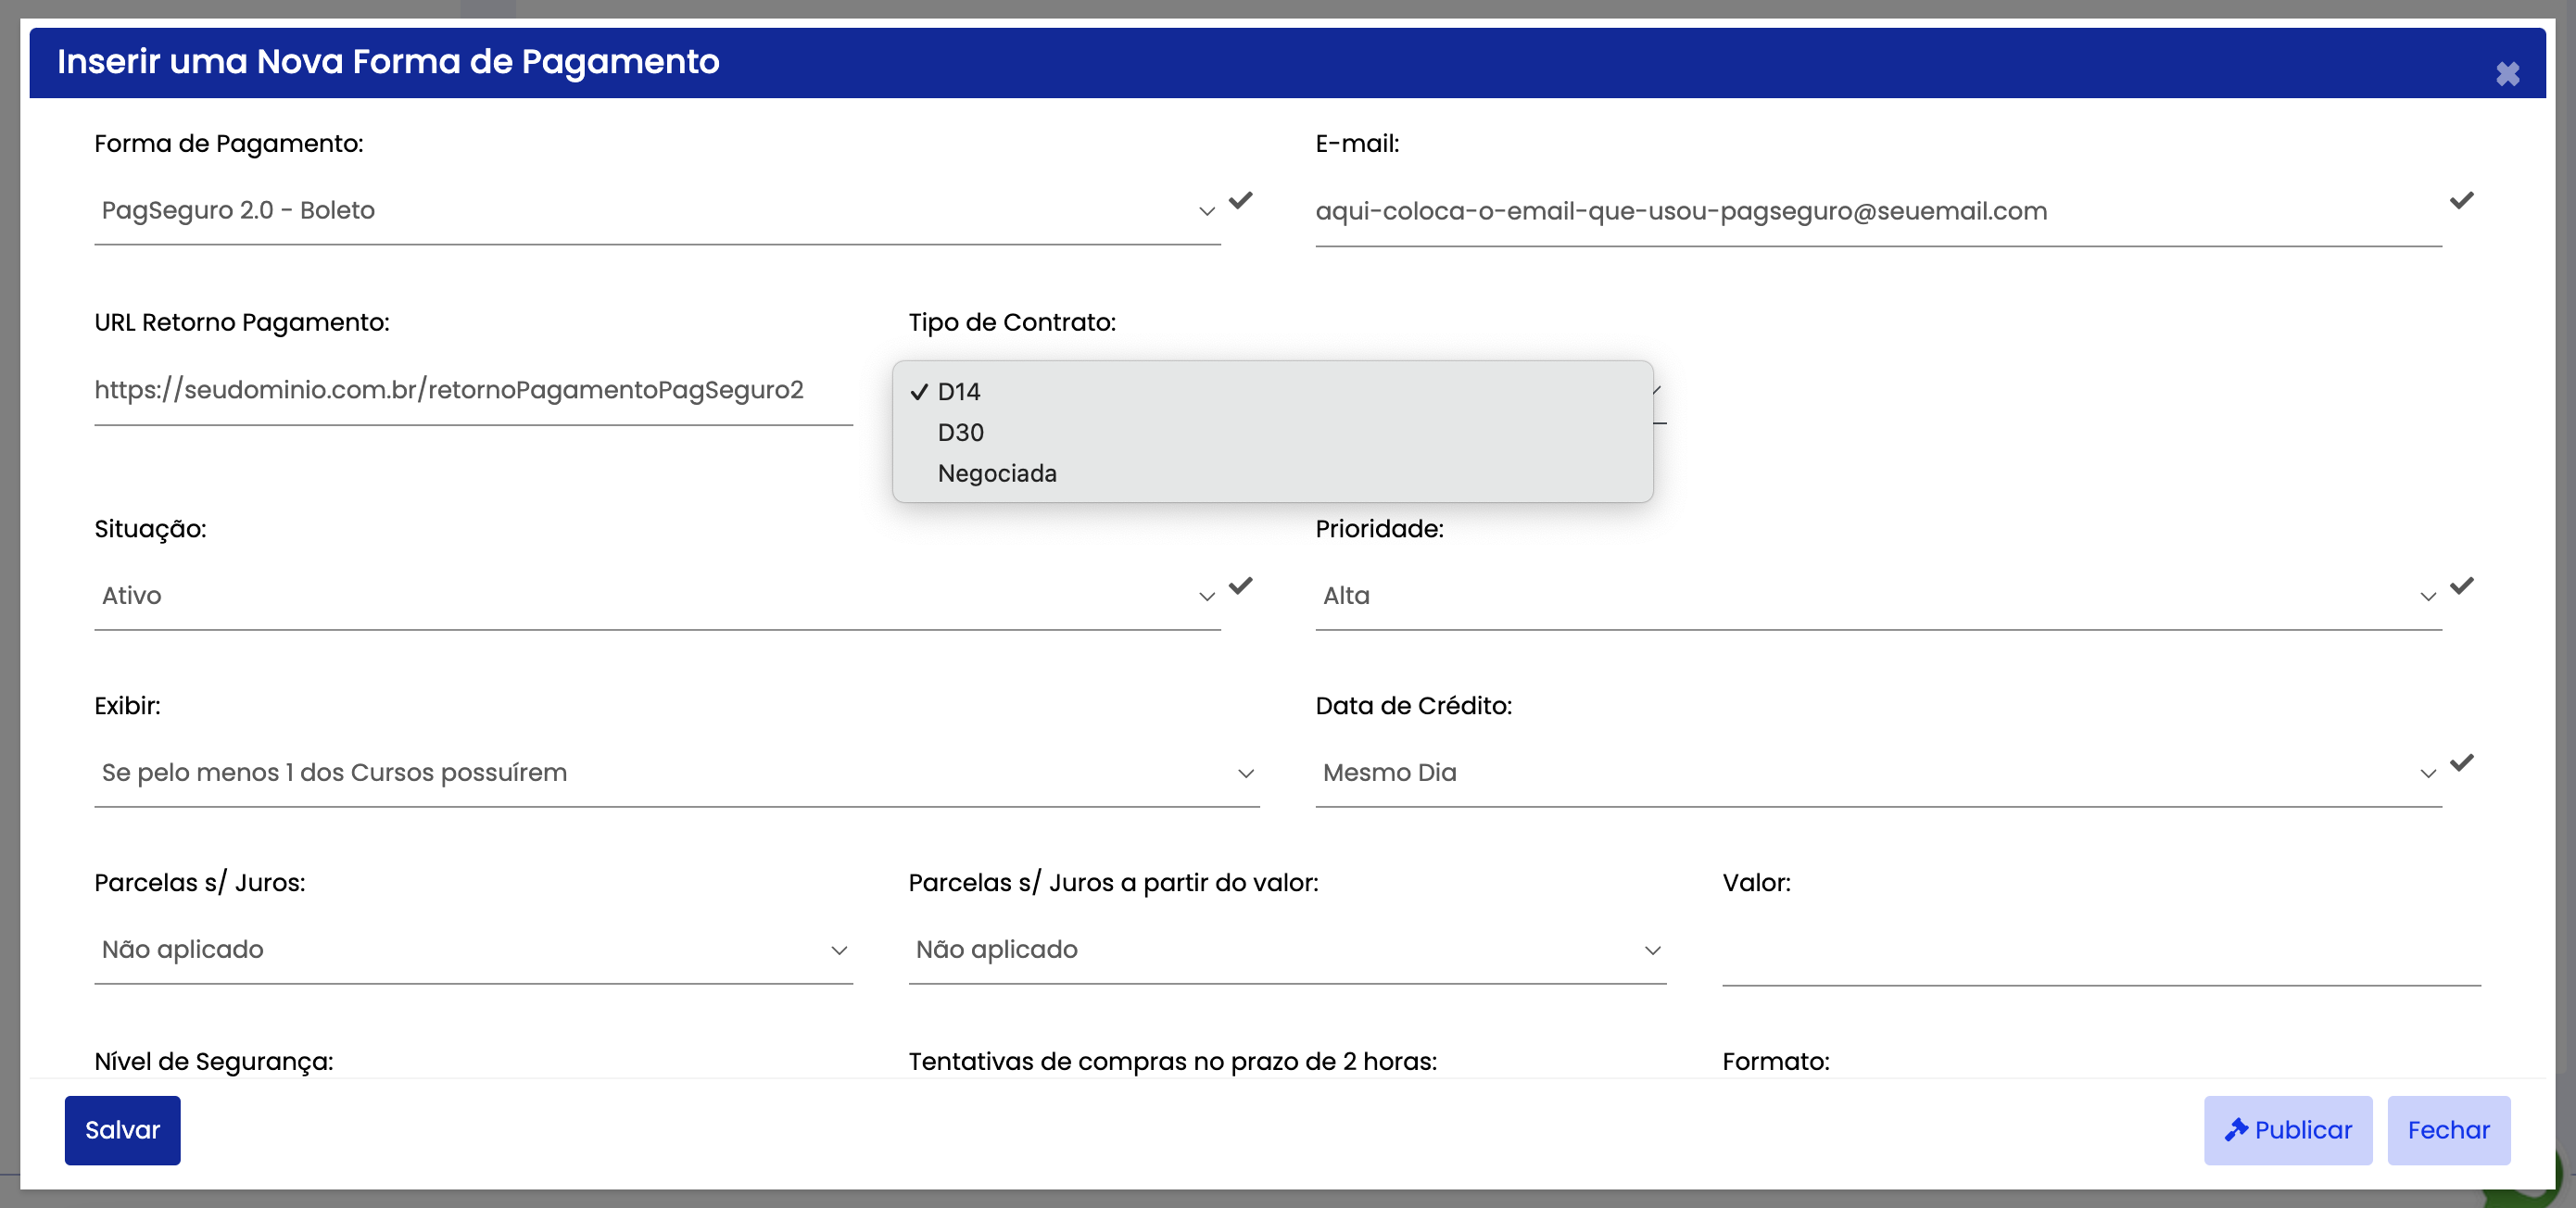Expand the Exibir dropdown
2576x1208 pixels.
pyautogui.click(x=676, y=773)
